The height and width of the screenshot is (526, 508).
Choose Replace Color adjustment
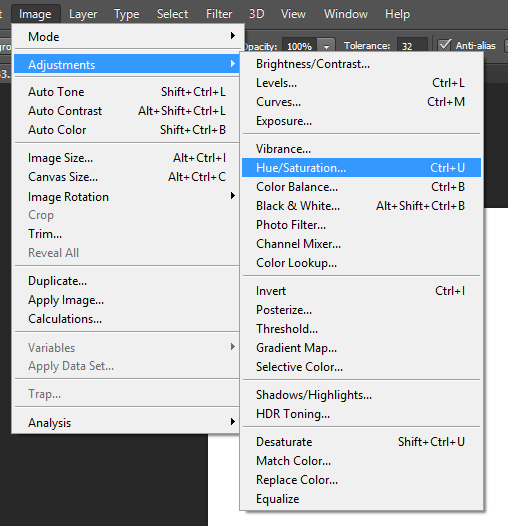coord(361,480)
